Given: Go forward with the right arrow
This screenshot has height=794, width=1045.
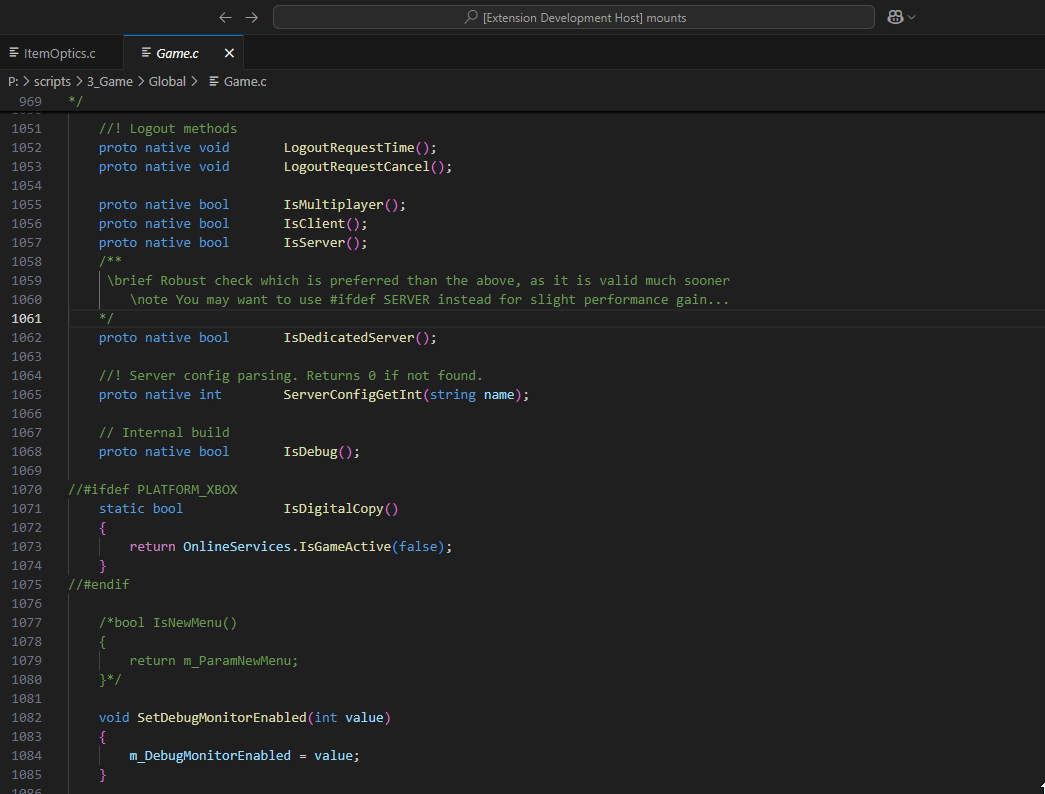Looking at the screenshot, I should pos(252,17).
